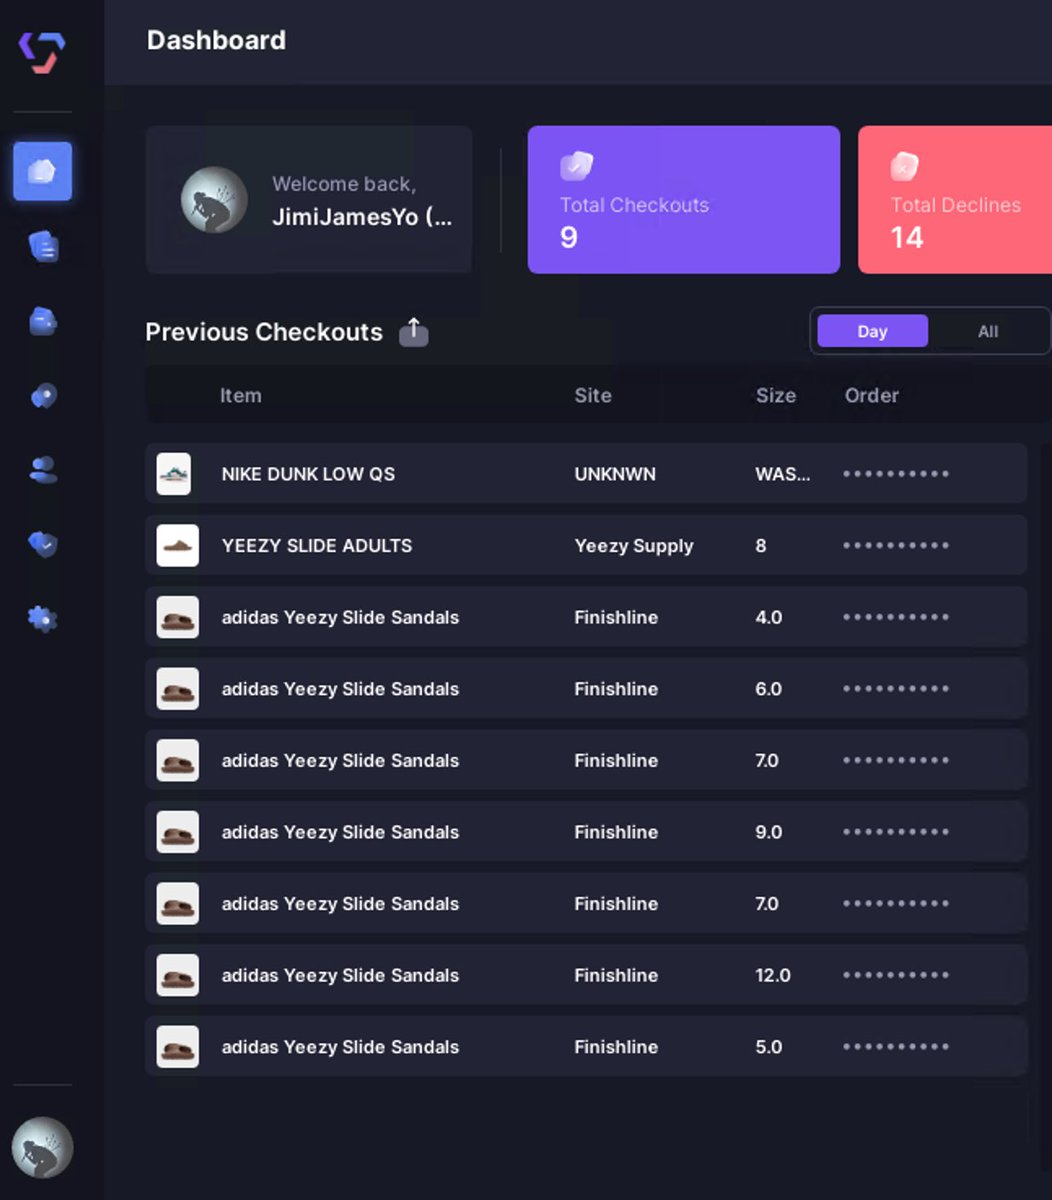Open the Total Checkouts card
The image size is (1052, 1200).
tap(684, 200)
